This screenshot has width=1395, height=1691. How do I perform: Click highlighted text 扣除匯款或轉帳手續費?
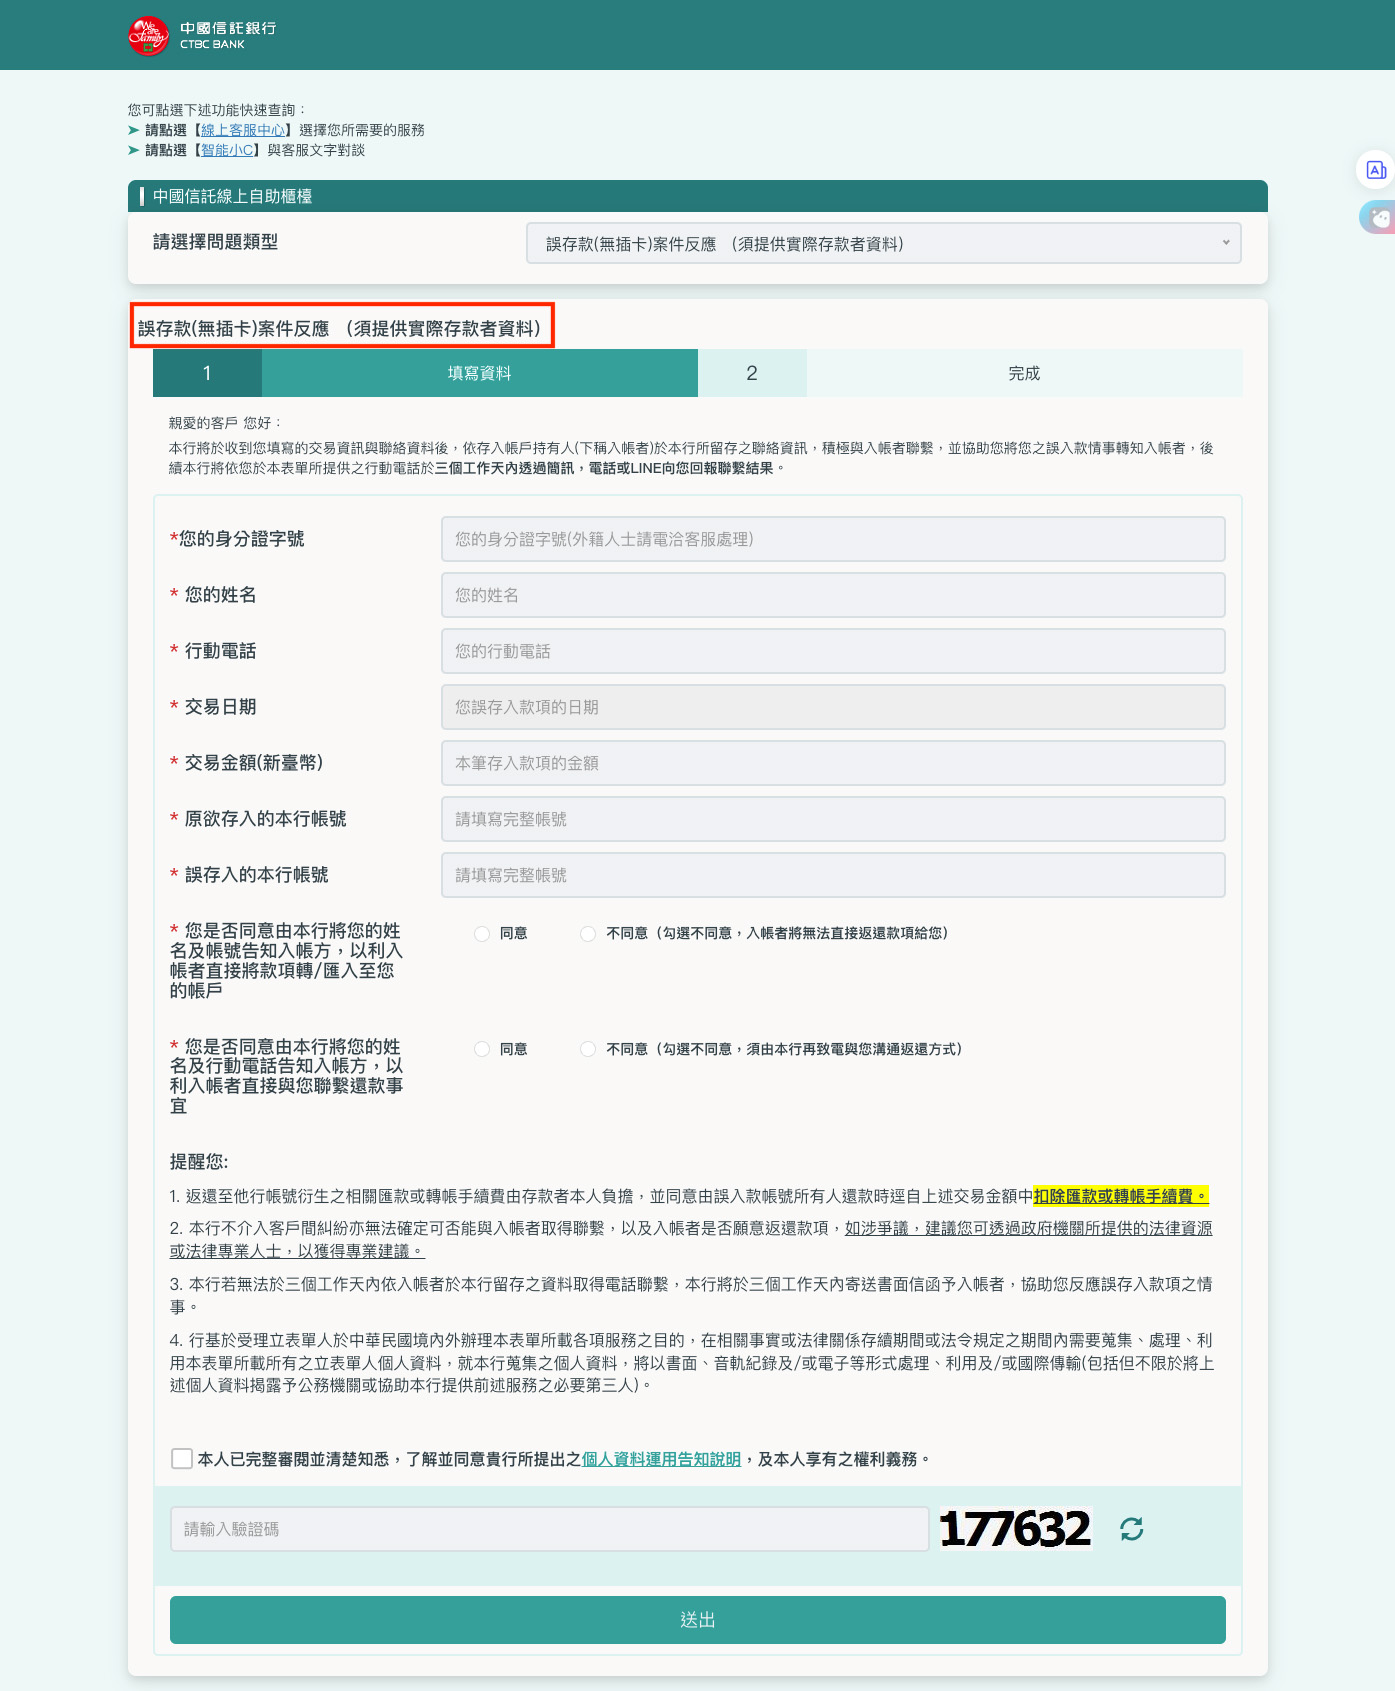coord(1121,1196)
